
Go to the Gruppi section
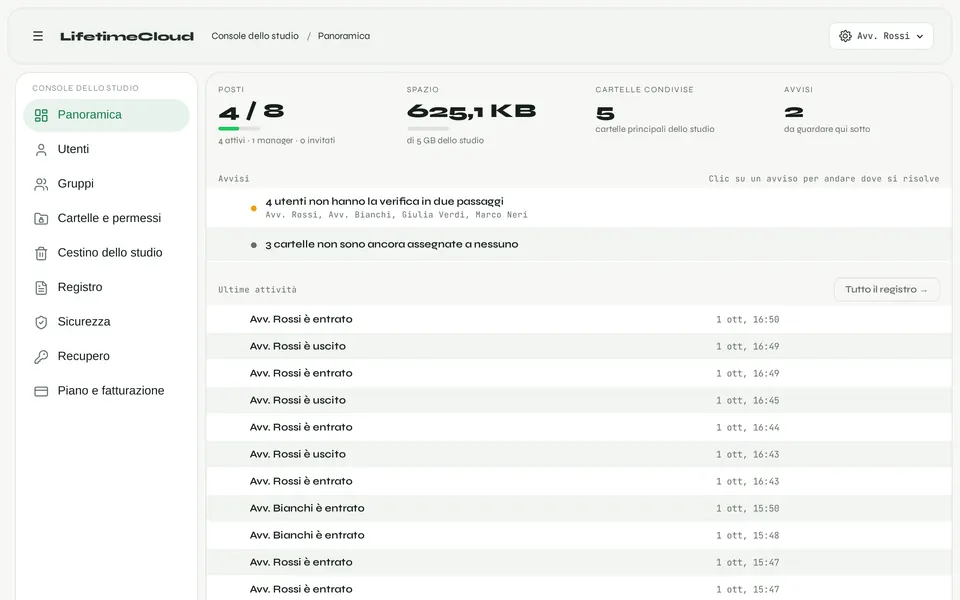107,184
